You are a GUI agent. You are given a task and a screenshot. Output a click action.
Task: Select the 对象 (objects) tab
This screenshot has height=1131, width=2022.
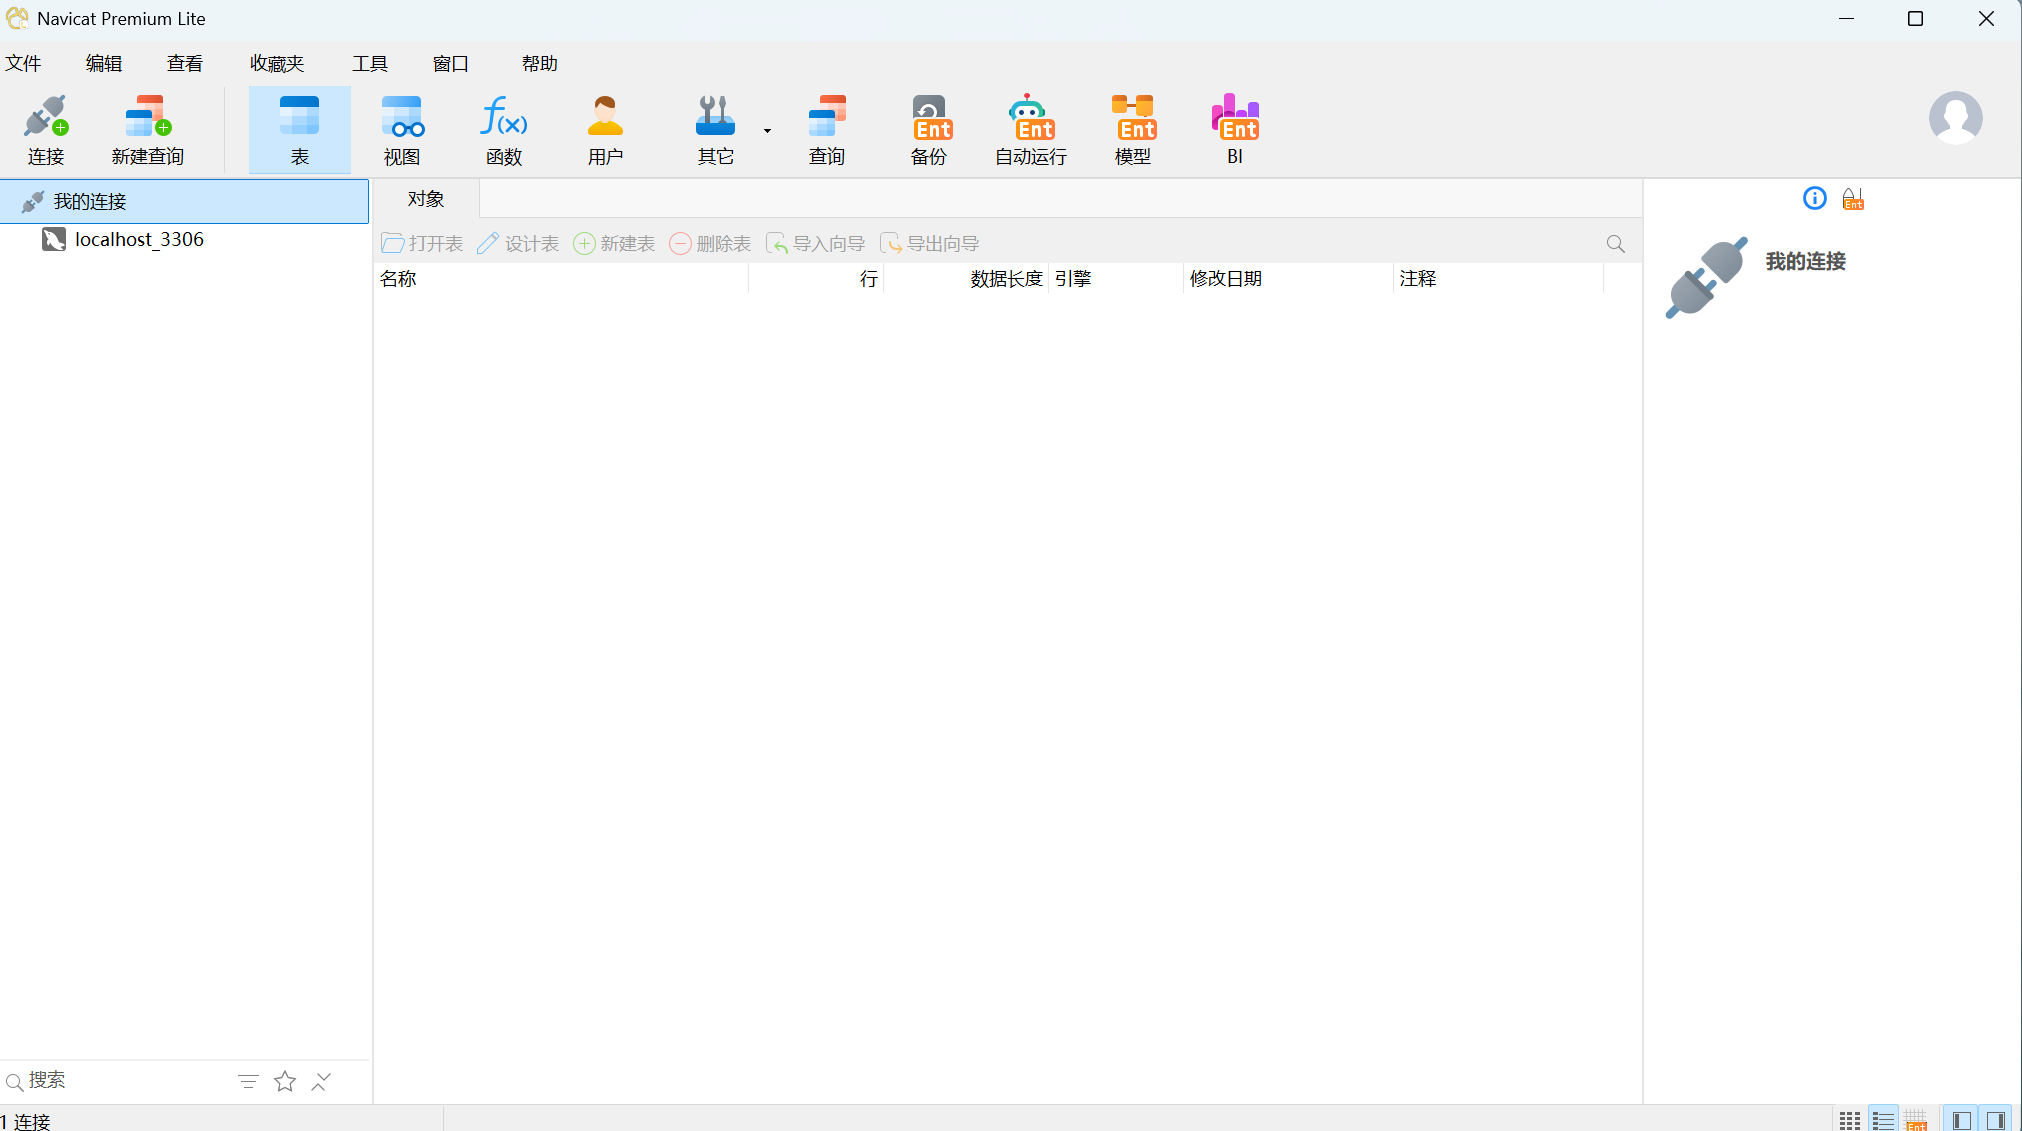point(426,199)
